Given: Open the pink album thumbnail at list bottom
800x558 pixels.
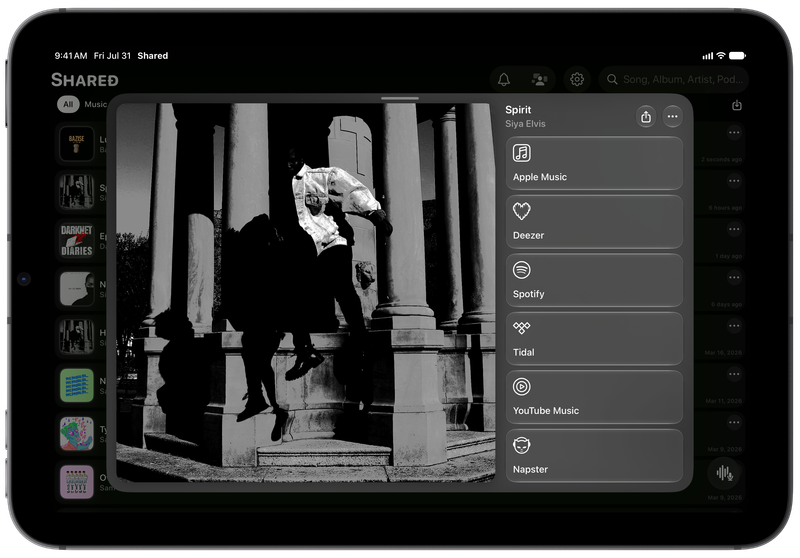Looking at the screenshot, I should pyautogui.click(x=77, y=482).
